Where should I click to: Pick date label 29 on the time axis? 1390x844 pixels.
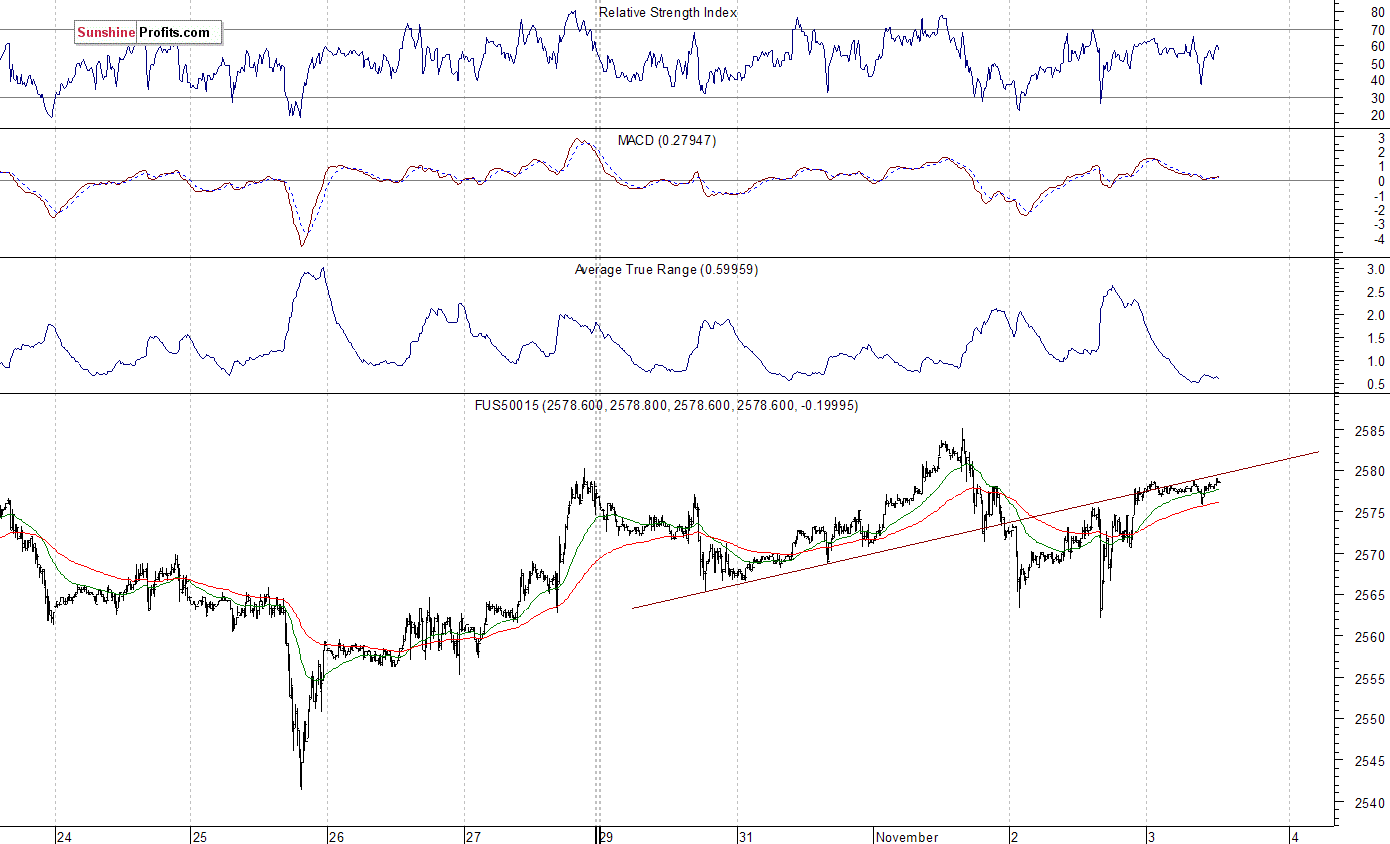pyautogui.click(x=608, y=837)
